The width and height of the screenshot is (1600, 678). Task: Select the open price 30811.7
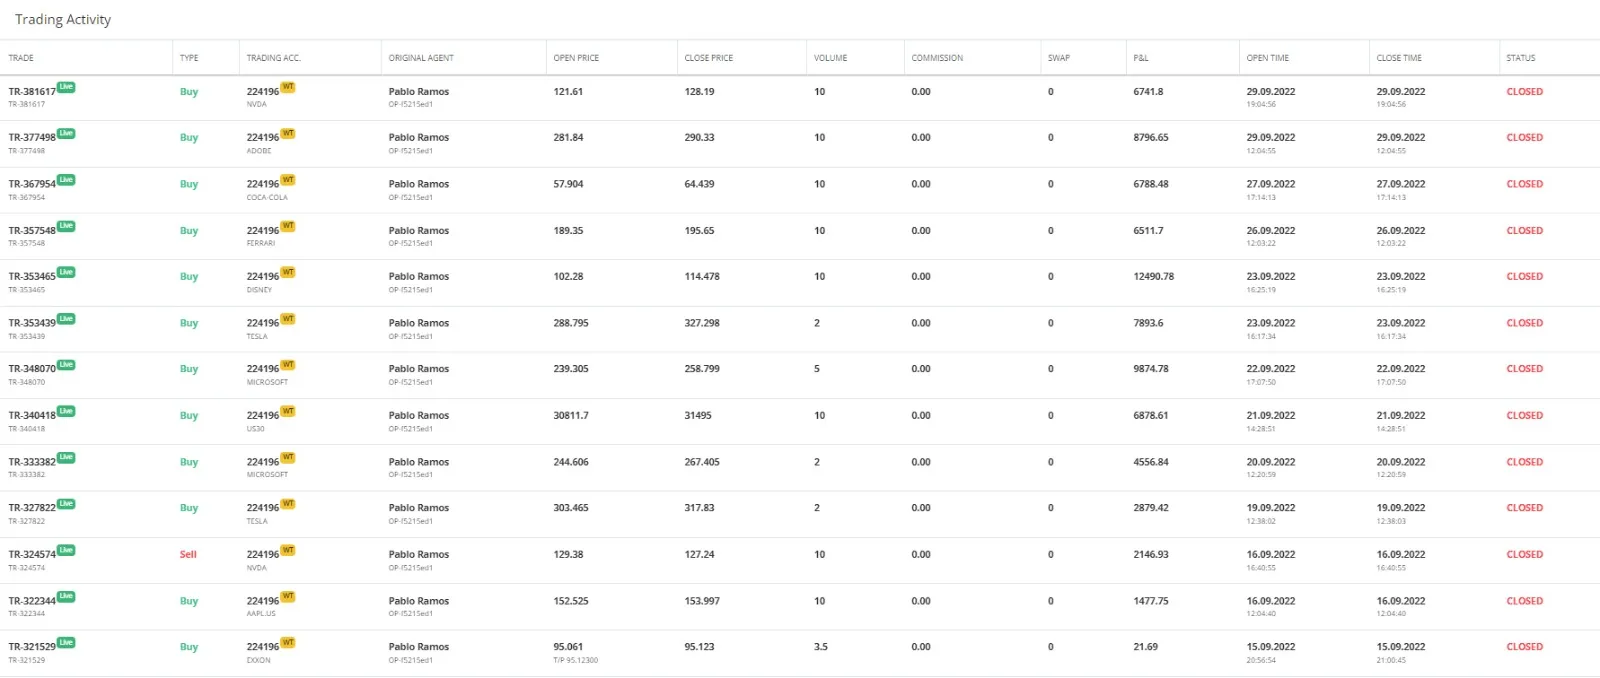pos(571,416)
